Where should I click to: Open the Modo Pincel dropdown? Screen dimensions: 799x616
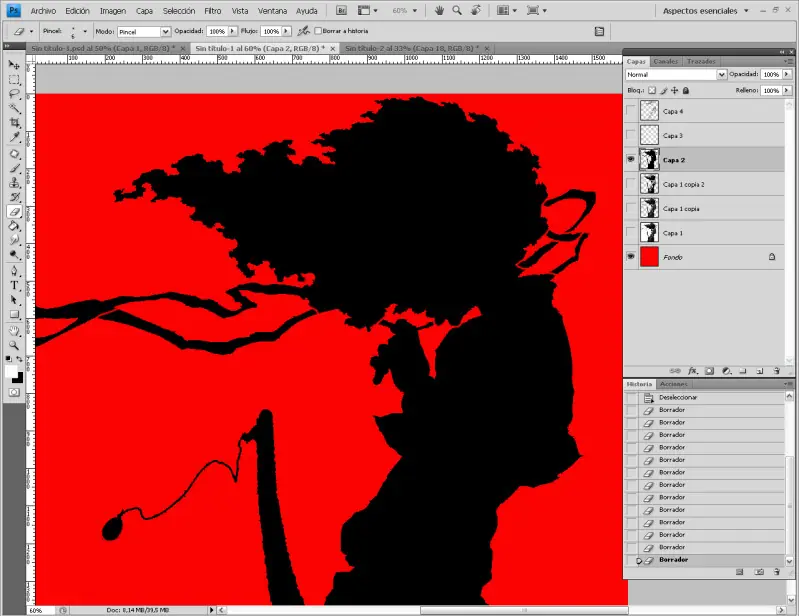(x=165, y=32)
